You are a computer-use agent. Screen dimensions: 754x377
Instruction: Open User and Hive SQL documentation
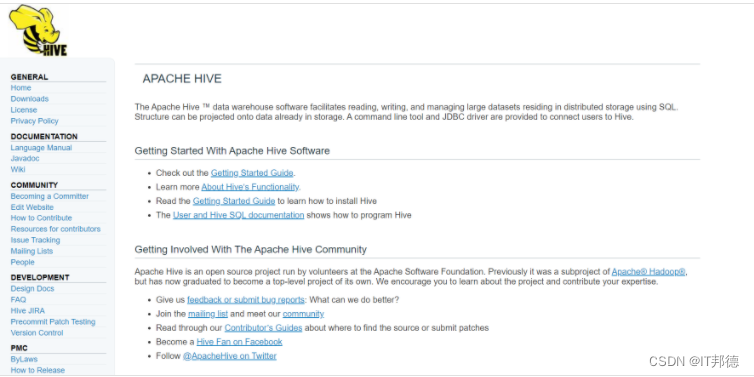[x=239, y=215]
